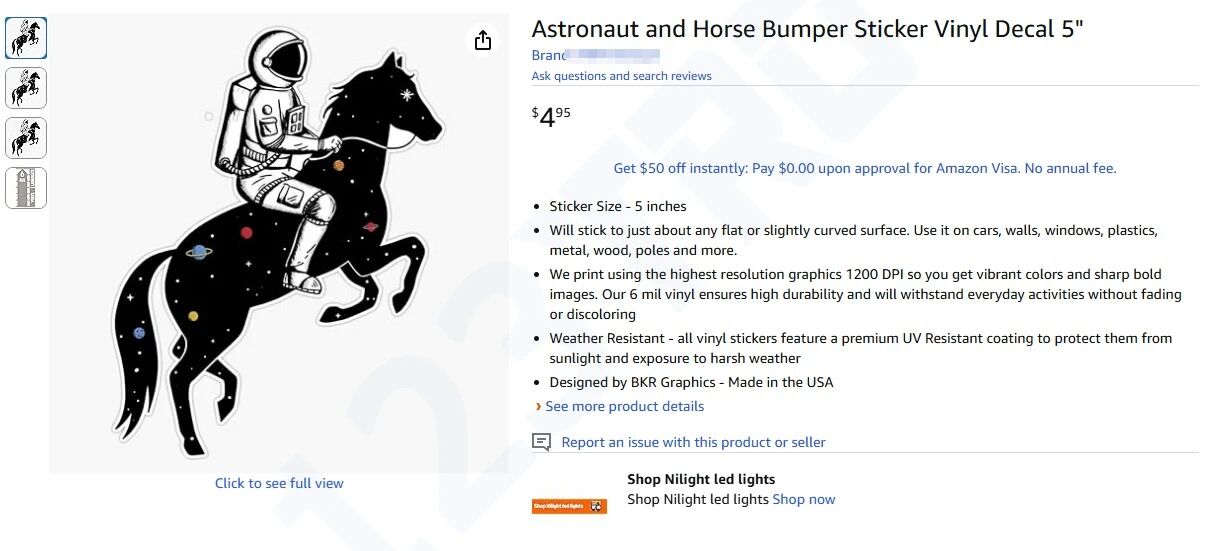
Task: Click the report issue speech-bubble icon
Action: pyautogui.click(x=541, y=442)
